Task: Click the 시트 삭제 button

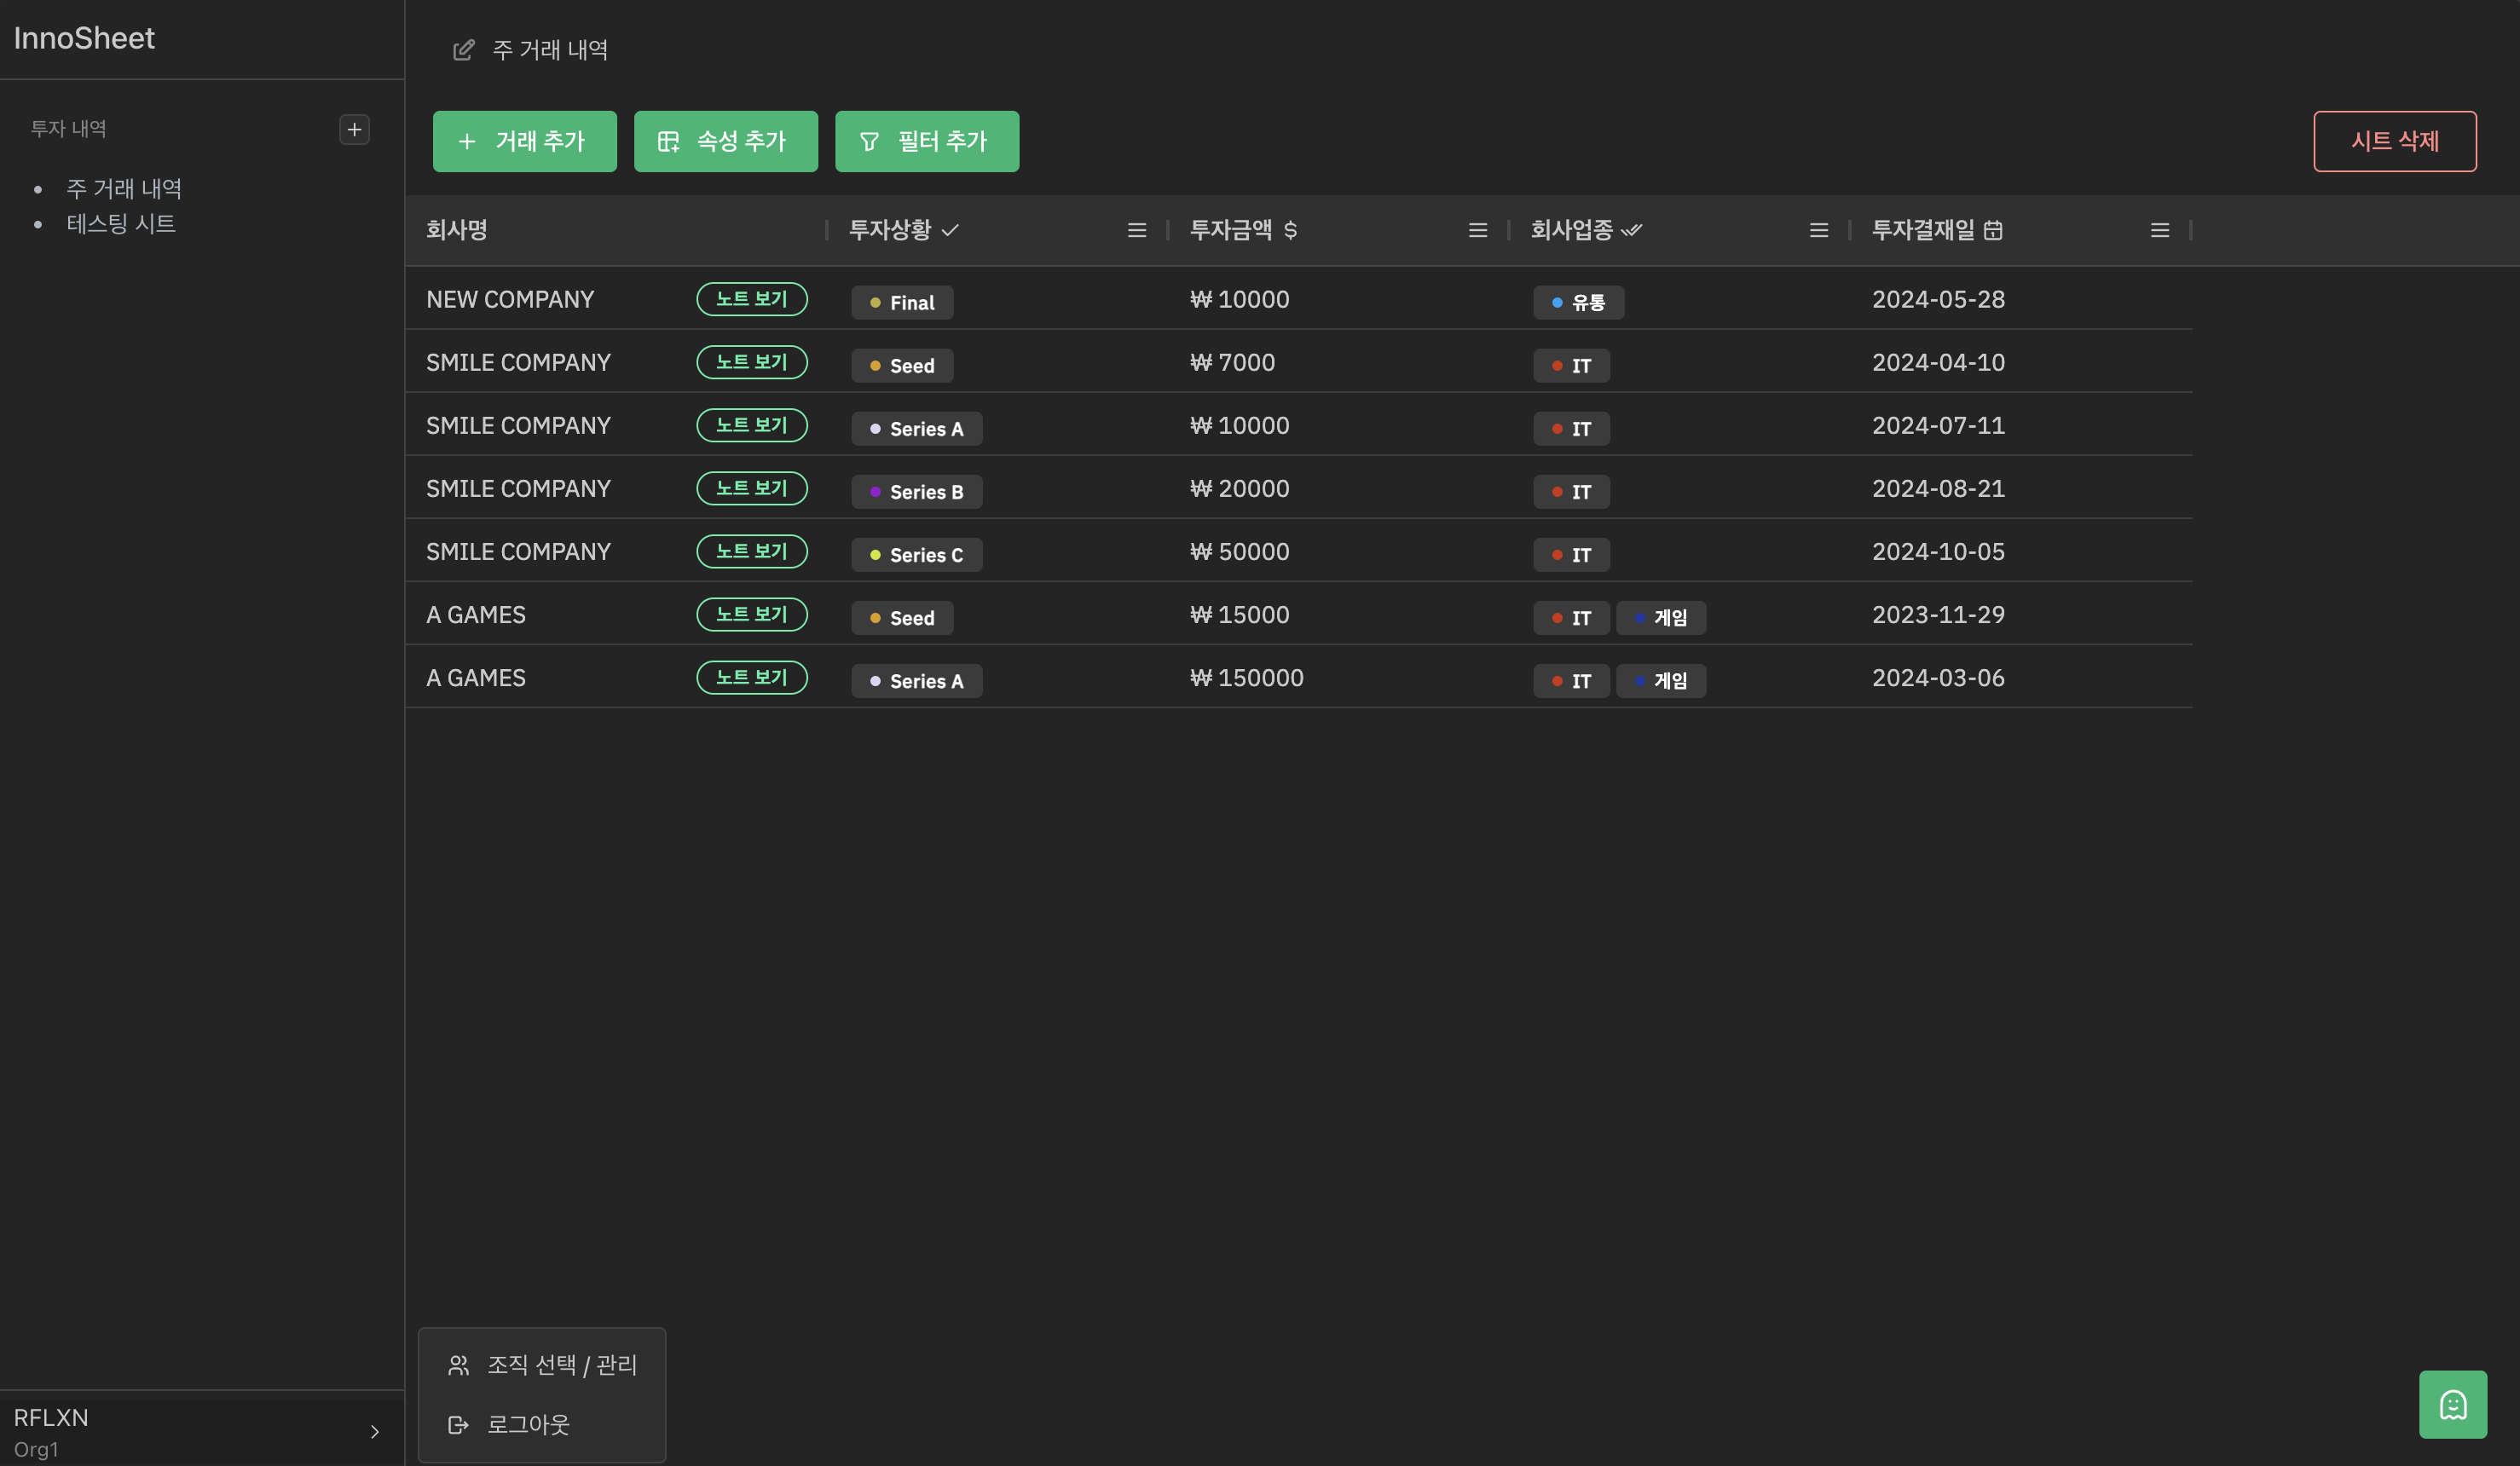Action: (x=2394, y=141)
